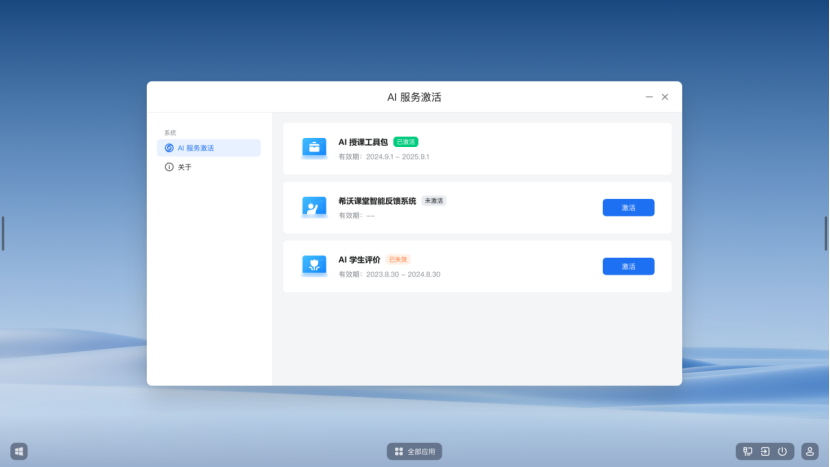Click the 希沃课堂智能反馈系统 service icon
Image resolution: width=830 pixels, height=467 pixels.
pos(314,207)
